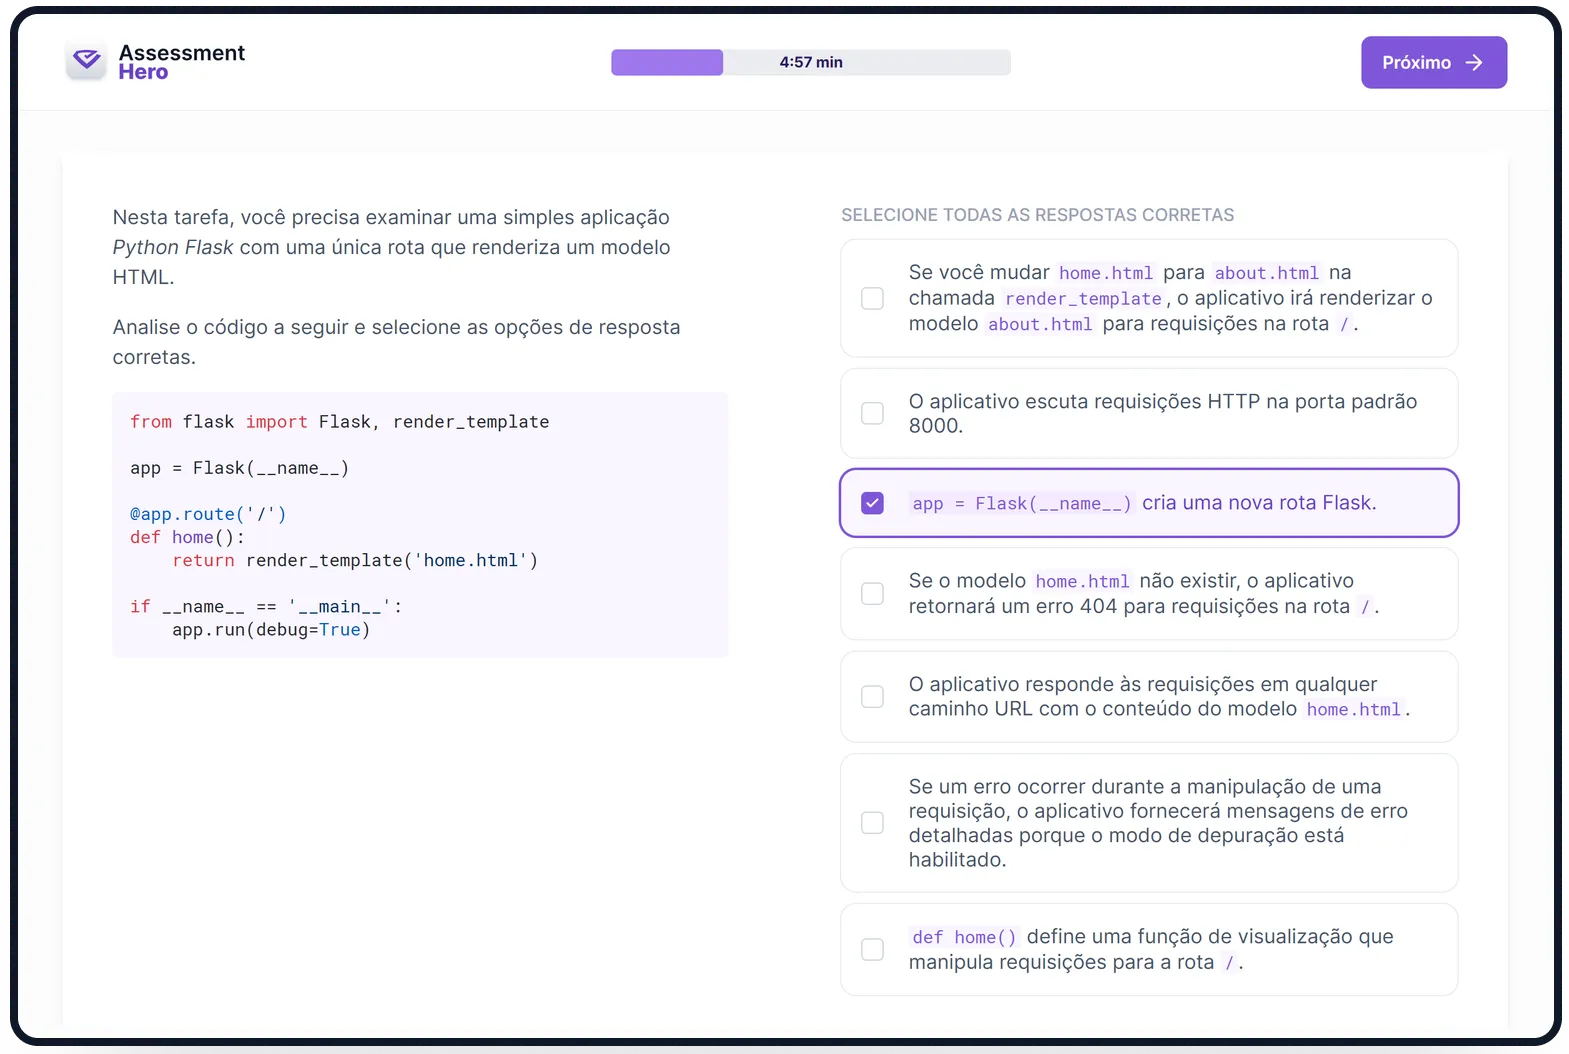Check the erro 404 option
Image resolution: width=1569 pixels, height=1054 pixels.
872,593
